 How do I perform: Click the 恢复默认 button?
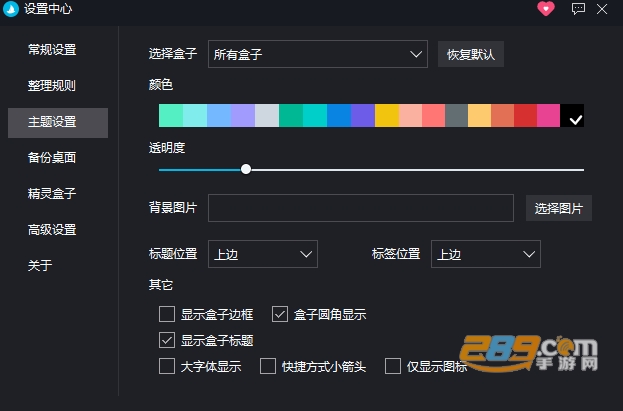[x=471, y=54]
